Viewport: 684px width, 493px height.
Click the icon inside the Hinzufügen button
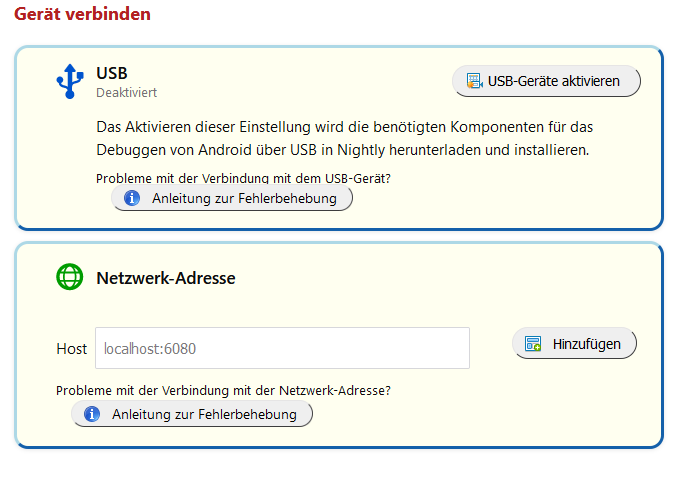(534, 344)
